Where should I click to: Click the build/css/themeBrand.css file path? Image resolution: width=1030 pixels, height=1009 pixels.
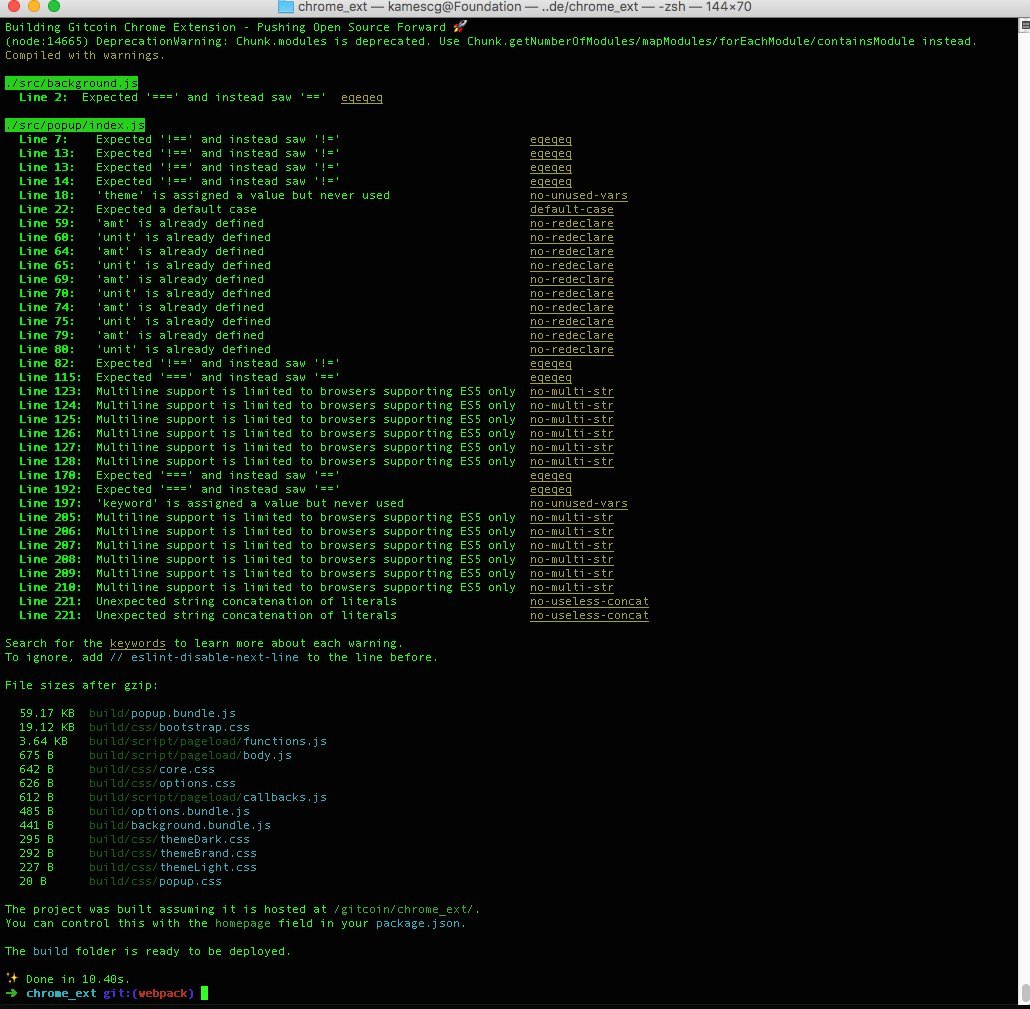[x=173, y=853]
